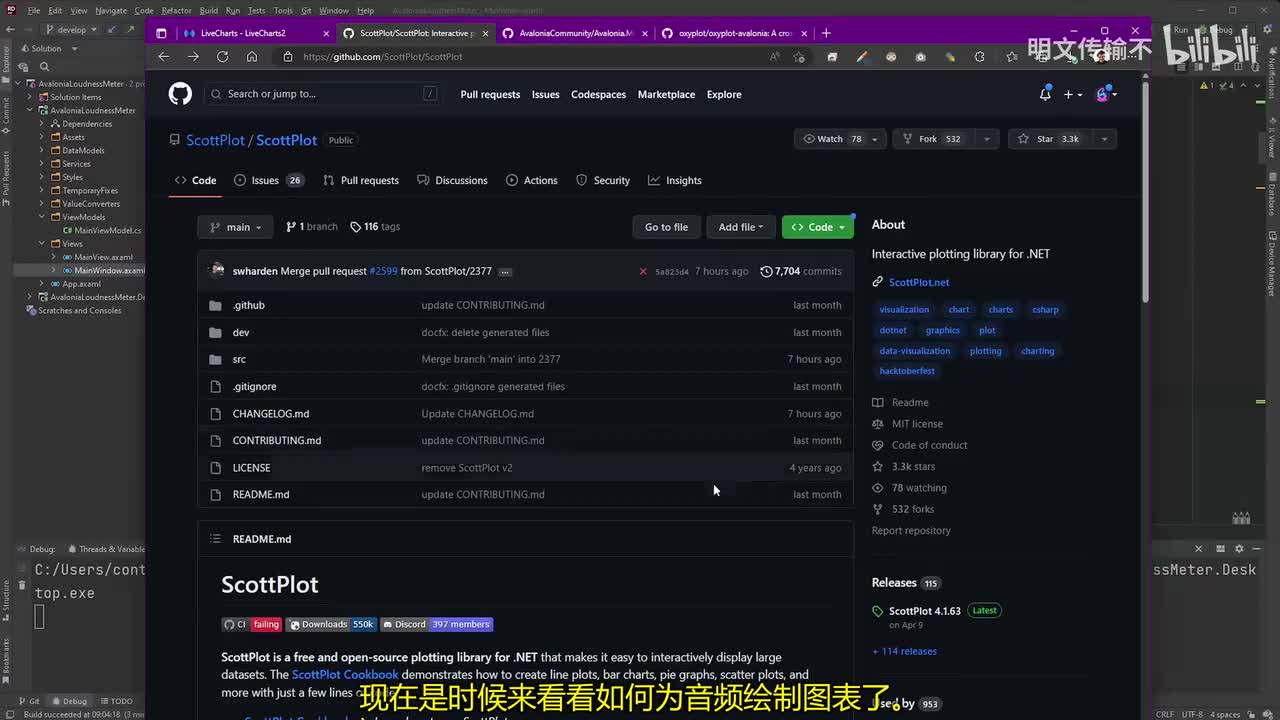Click the Downloads 550k badge

point(331,624)
